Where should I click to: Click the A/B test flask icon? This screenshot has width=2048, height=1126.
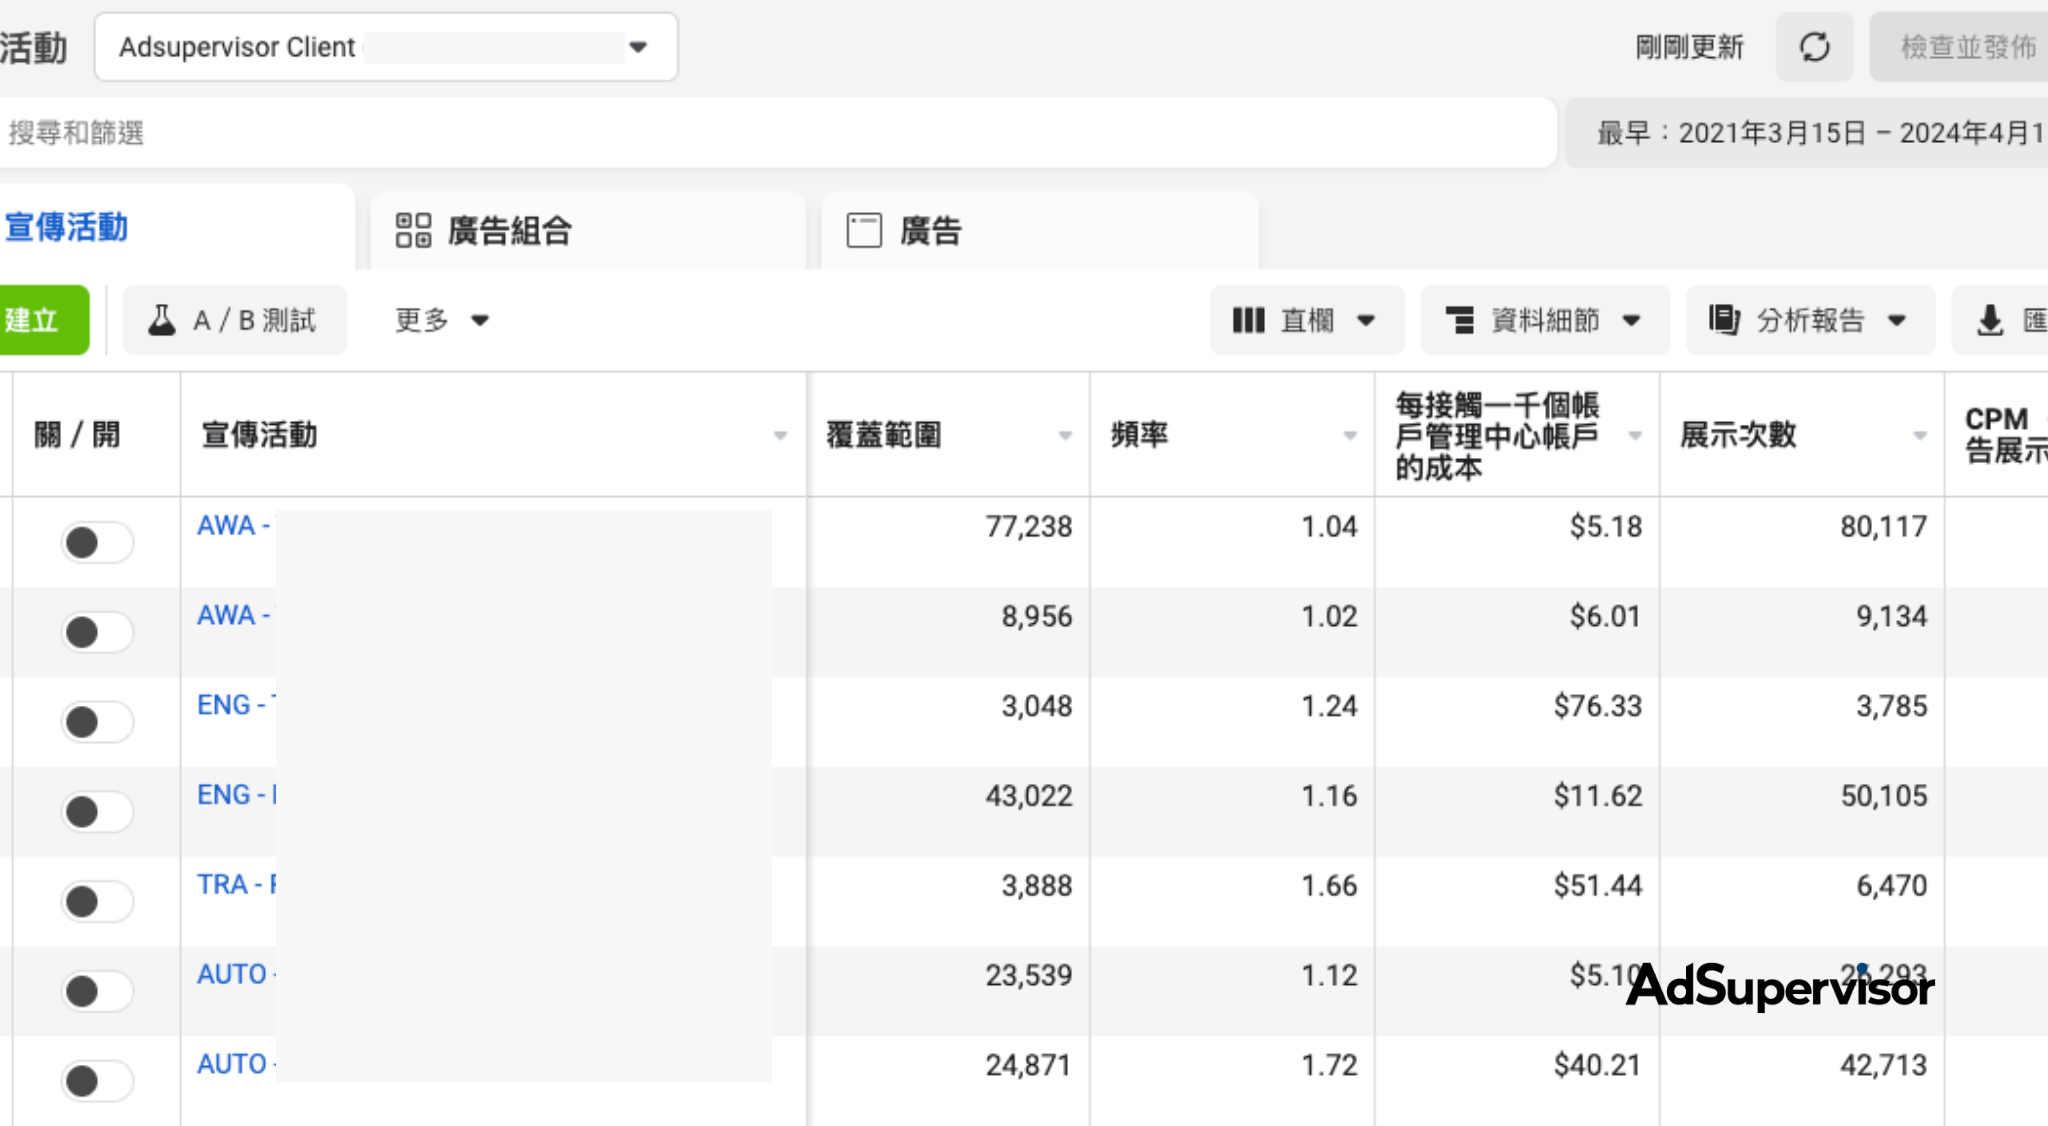tap(162, 320)
